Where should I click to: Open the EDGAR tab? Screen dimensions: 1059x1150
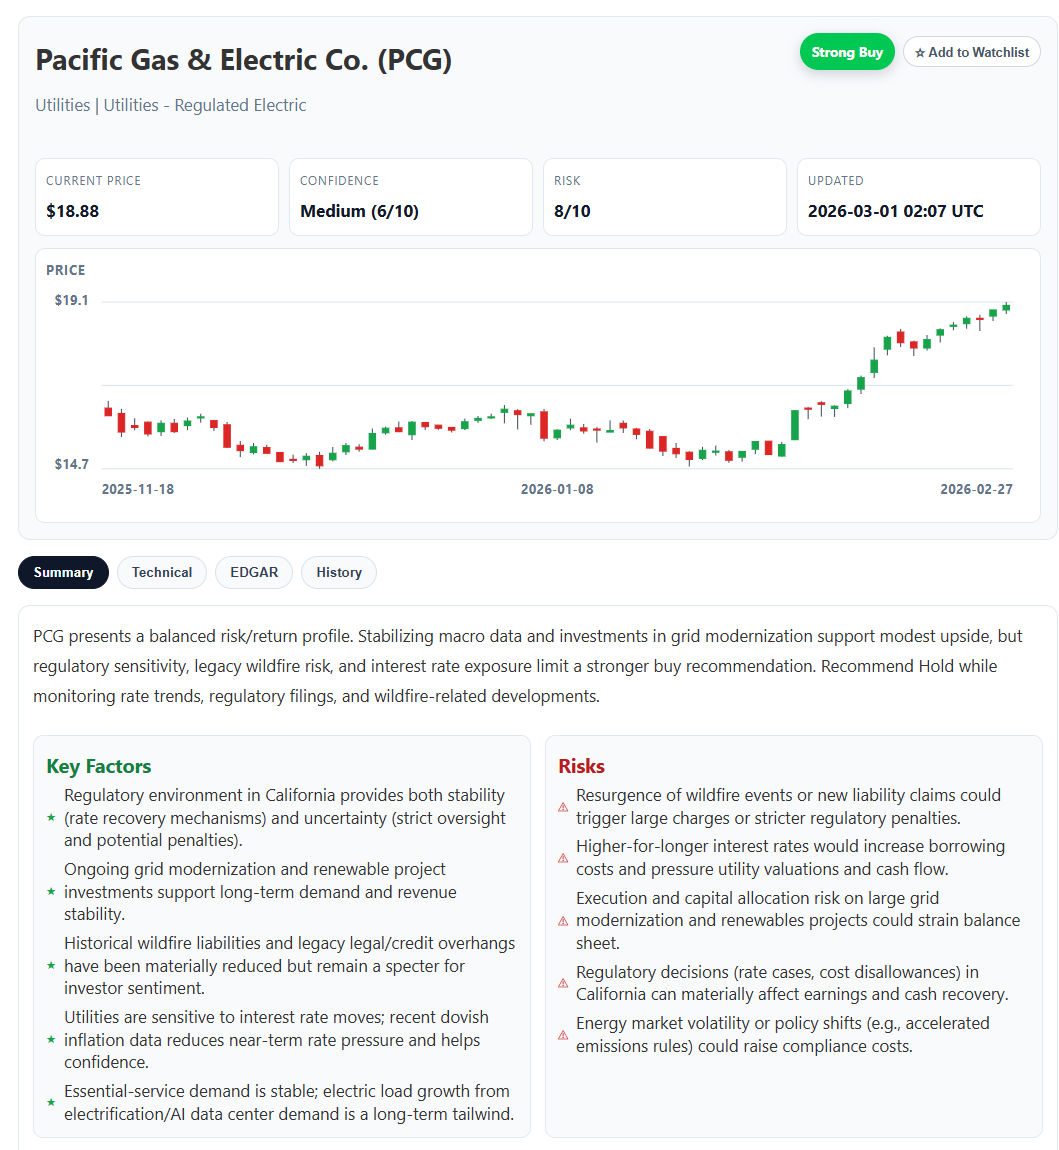pyautogui.click(x=253, y=572)
